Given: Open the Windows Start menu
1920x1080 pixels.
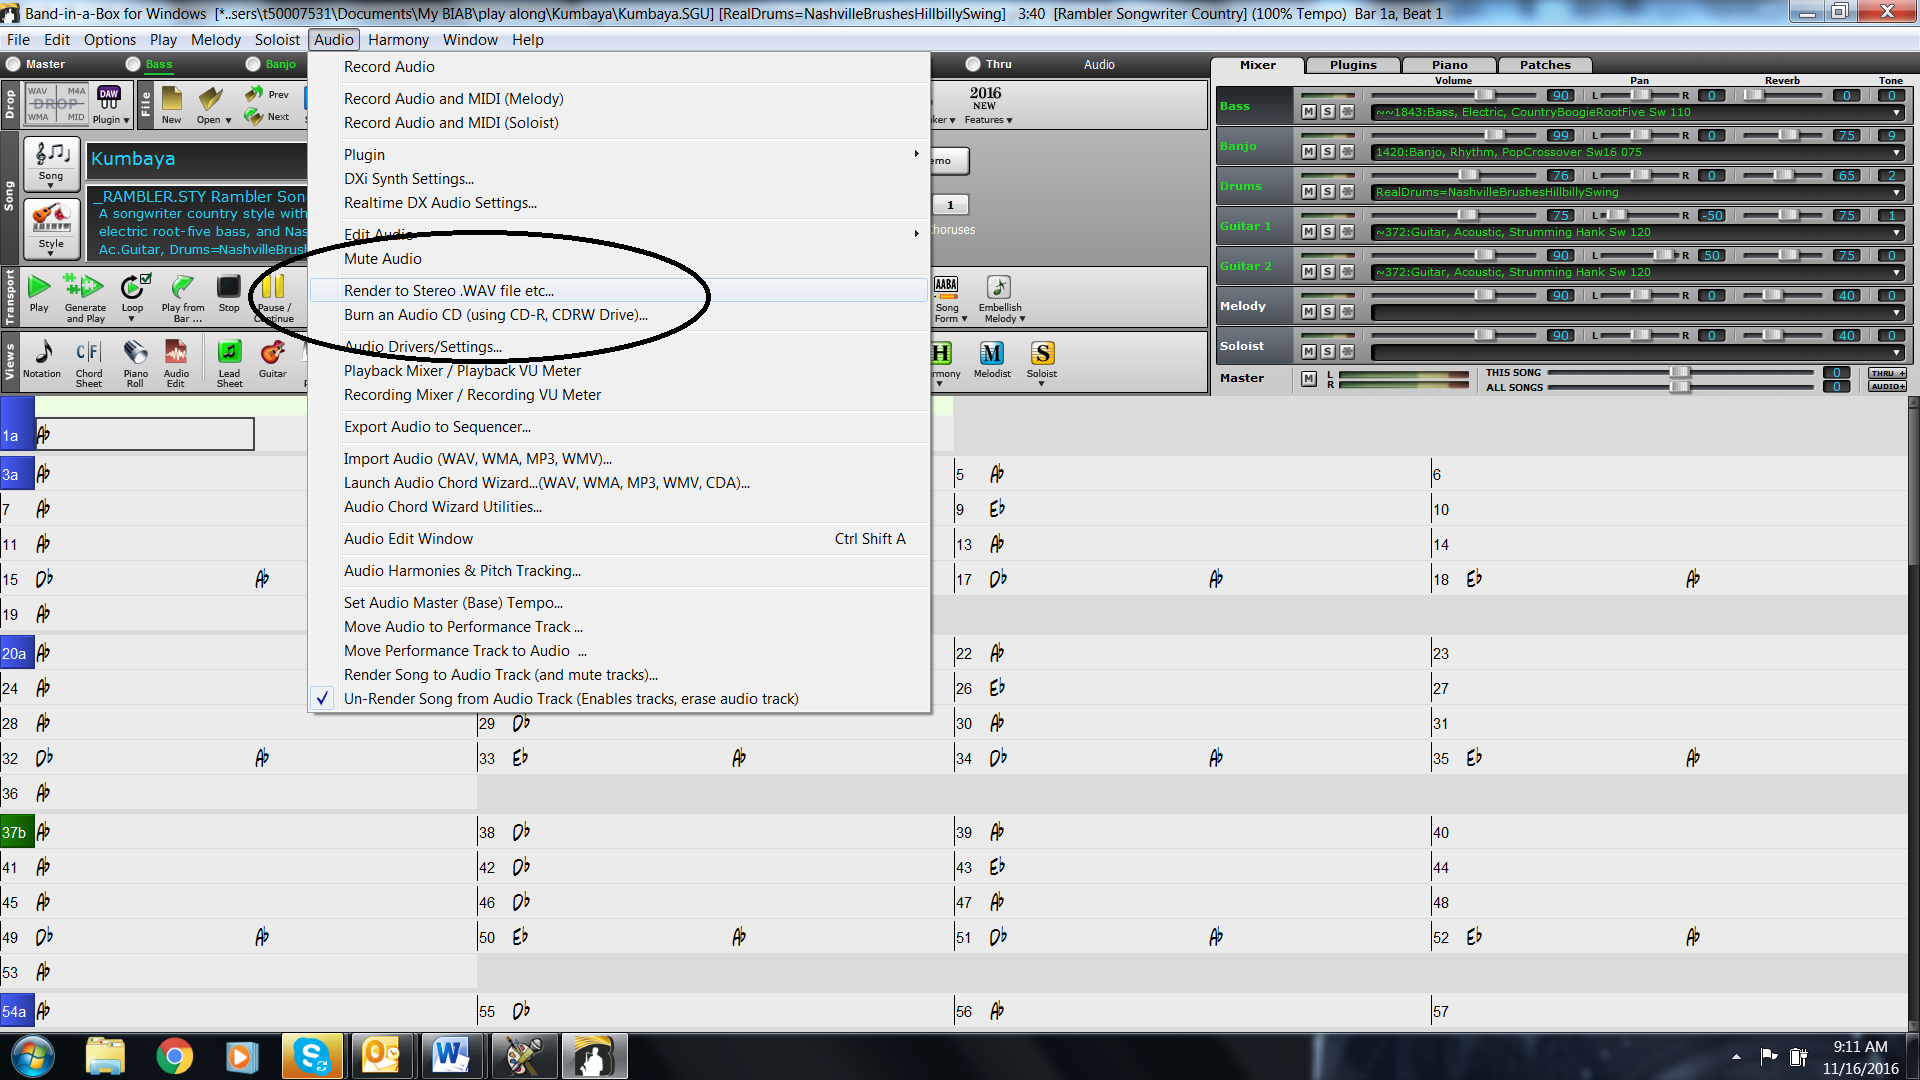Looking at the screenshot, I should (x=32, y=1056).
